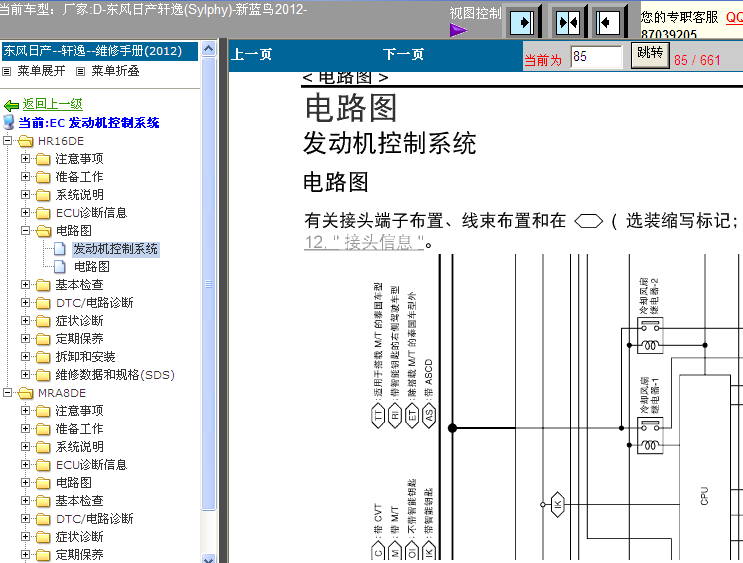This screenshot has height=563, width=743.
Task: Open the 接头信息 hyperlink
Action: click(364, 242)
